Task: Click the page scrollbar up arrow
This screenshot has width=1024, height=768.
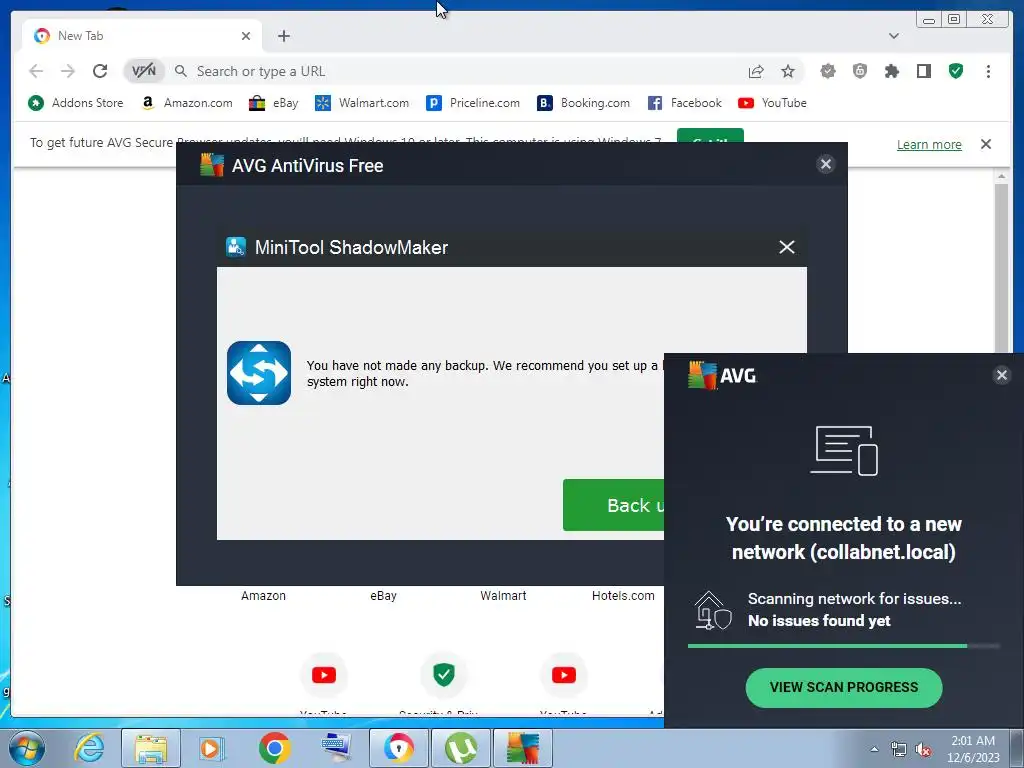Action: (x=1001, y=176)
